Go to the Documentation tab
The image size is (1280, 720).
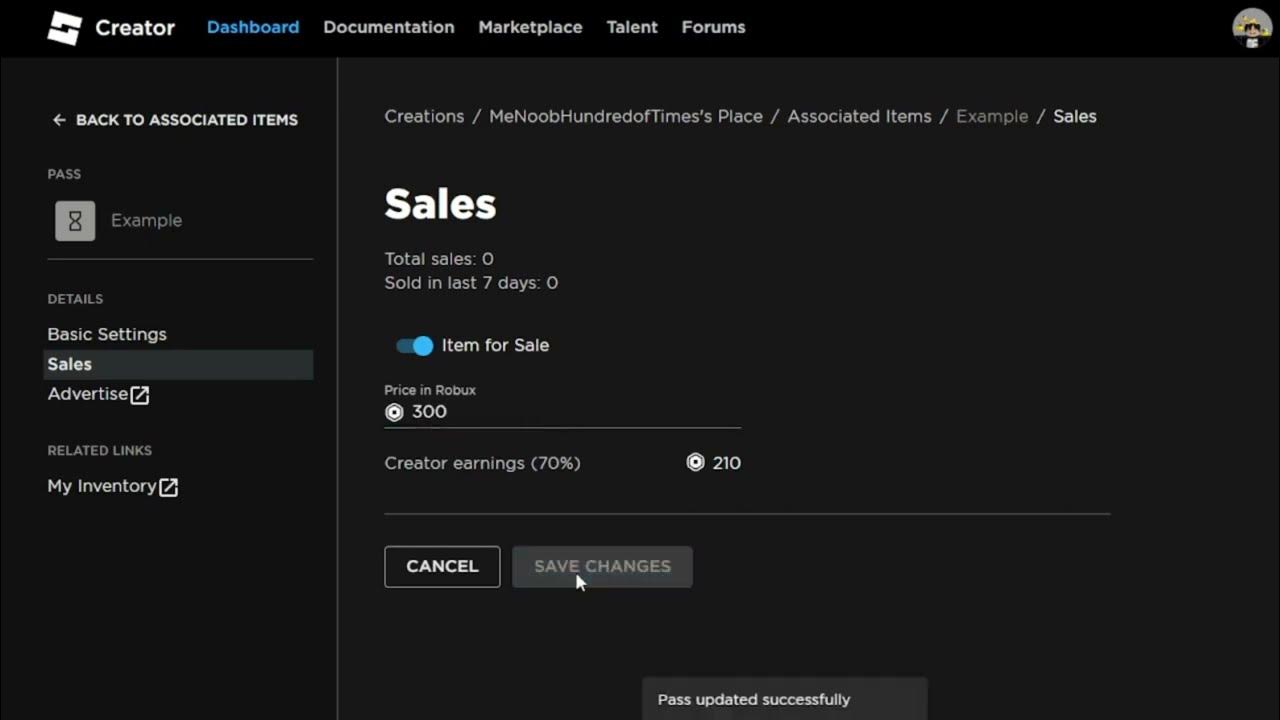[x=389, y=27]
